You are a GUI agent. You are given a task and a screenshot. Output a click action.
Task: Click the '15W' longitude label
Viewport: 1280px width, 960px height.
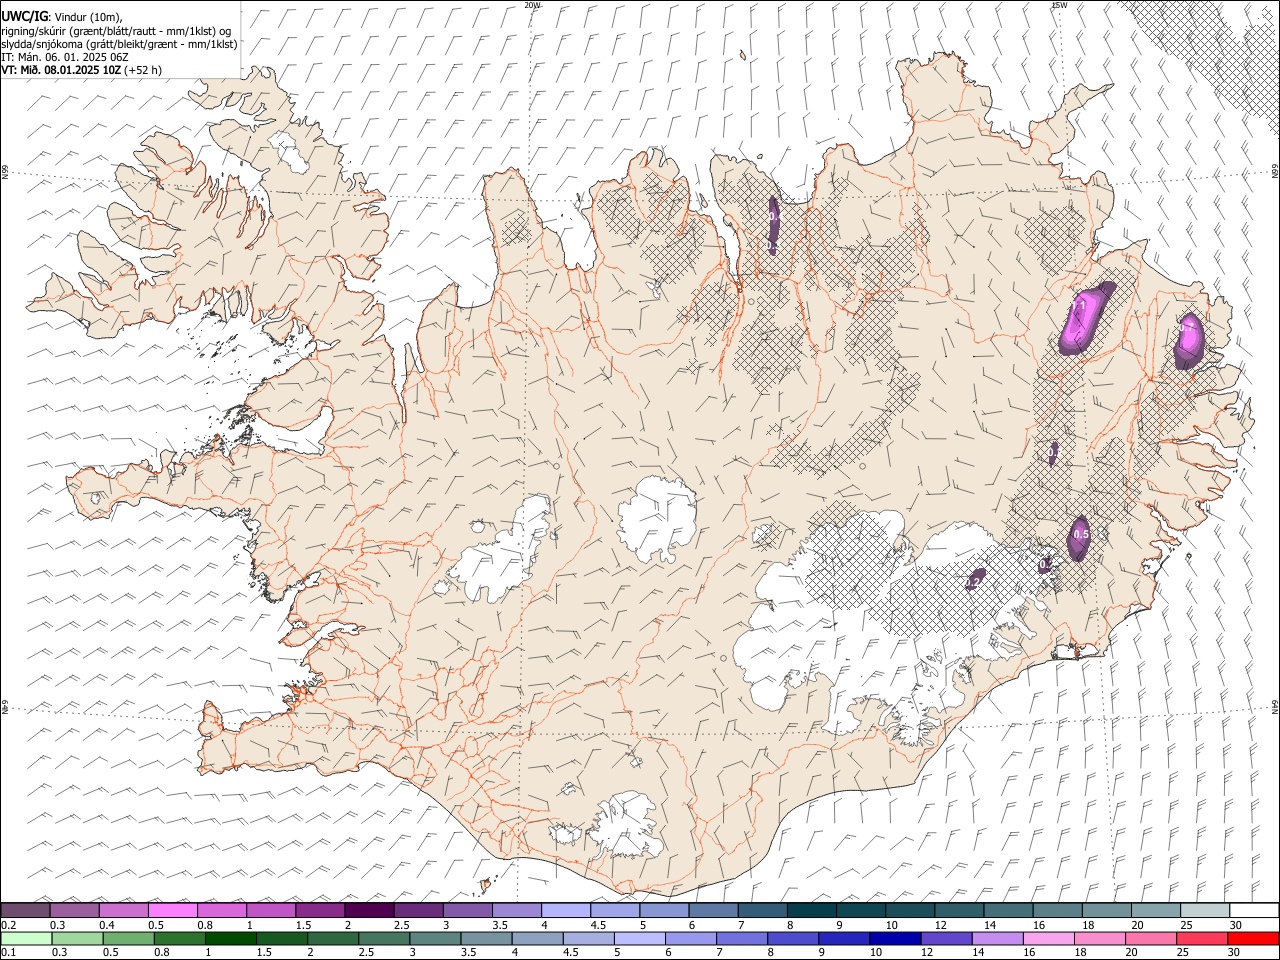(x=1060, y=5)
